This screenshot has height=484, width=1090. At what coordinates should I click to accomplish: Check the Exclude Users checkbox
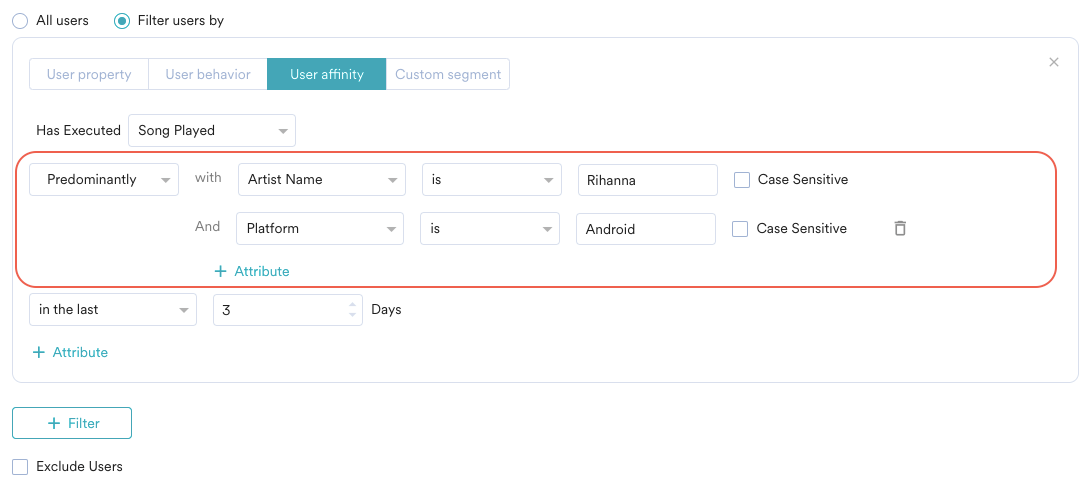pyautogui.click(x=20, y=466)
